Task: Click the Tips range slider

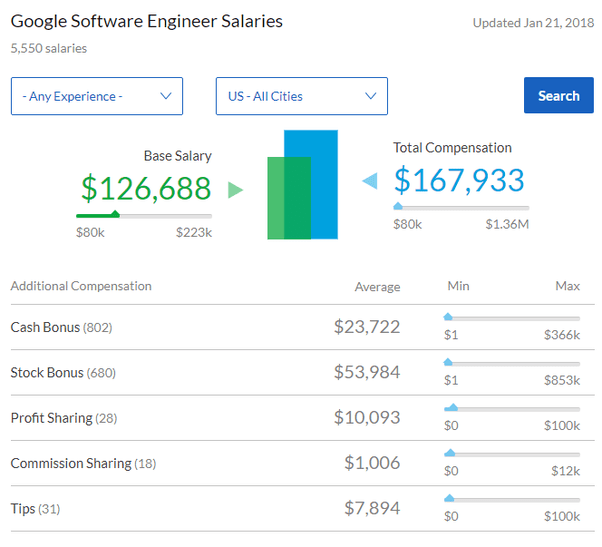Action: pyautogui.click(x=512, y=499)
